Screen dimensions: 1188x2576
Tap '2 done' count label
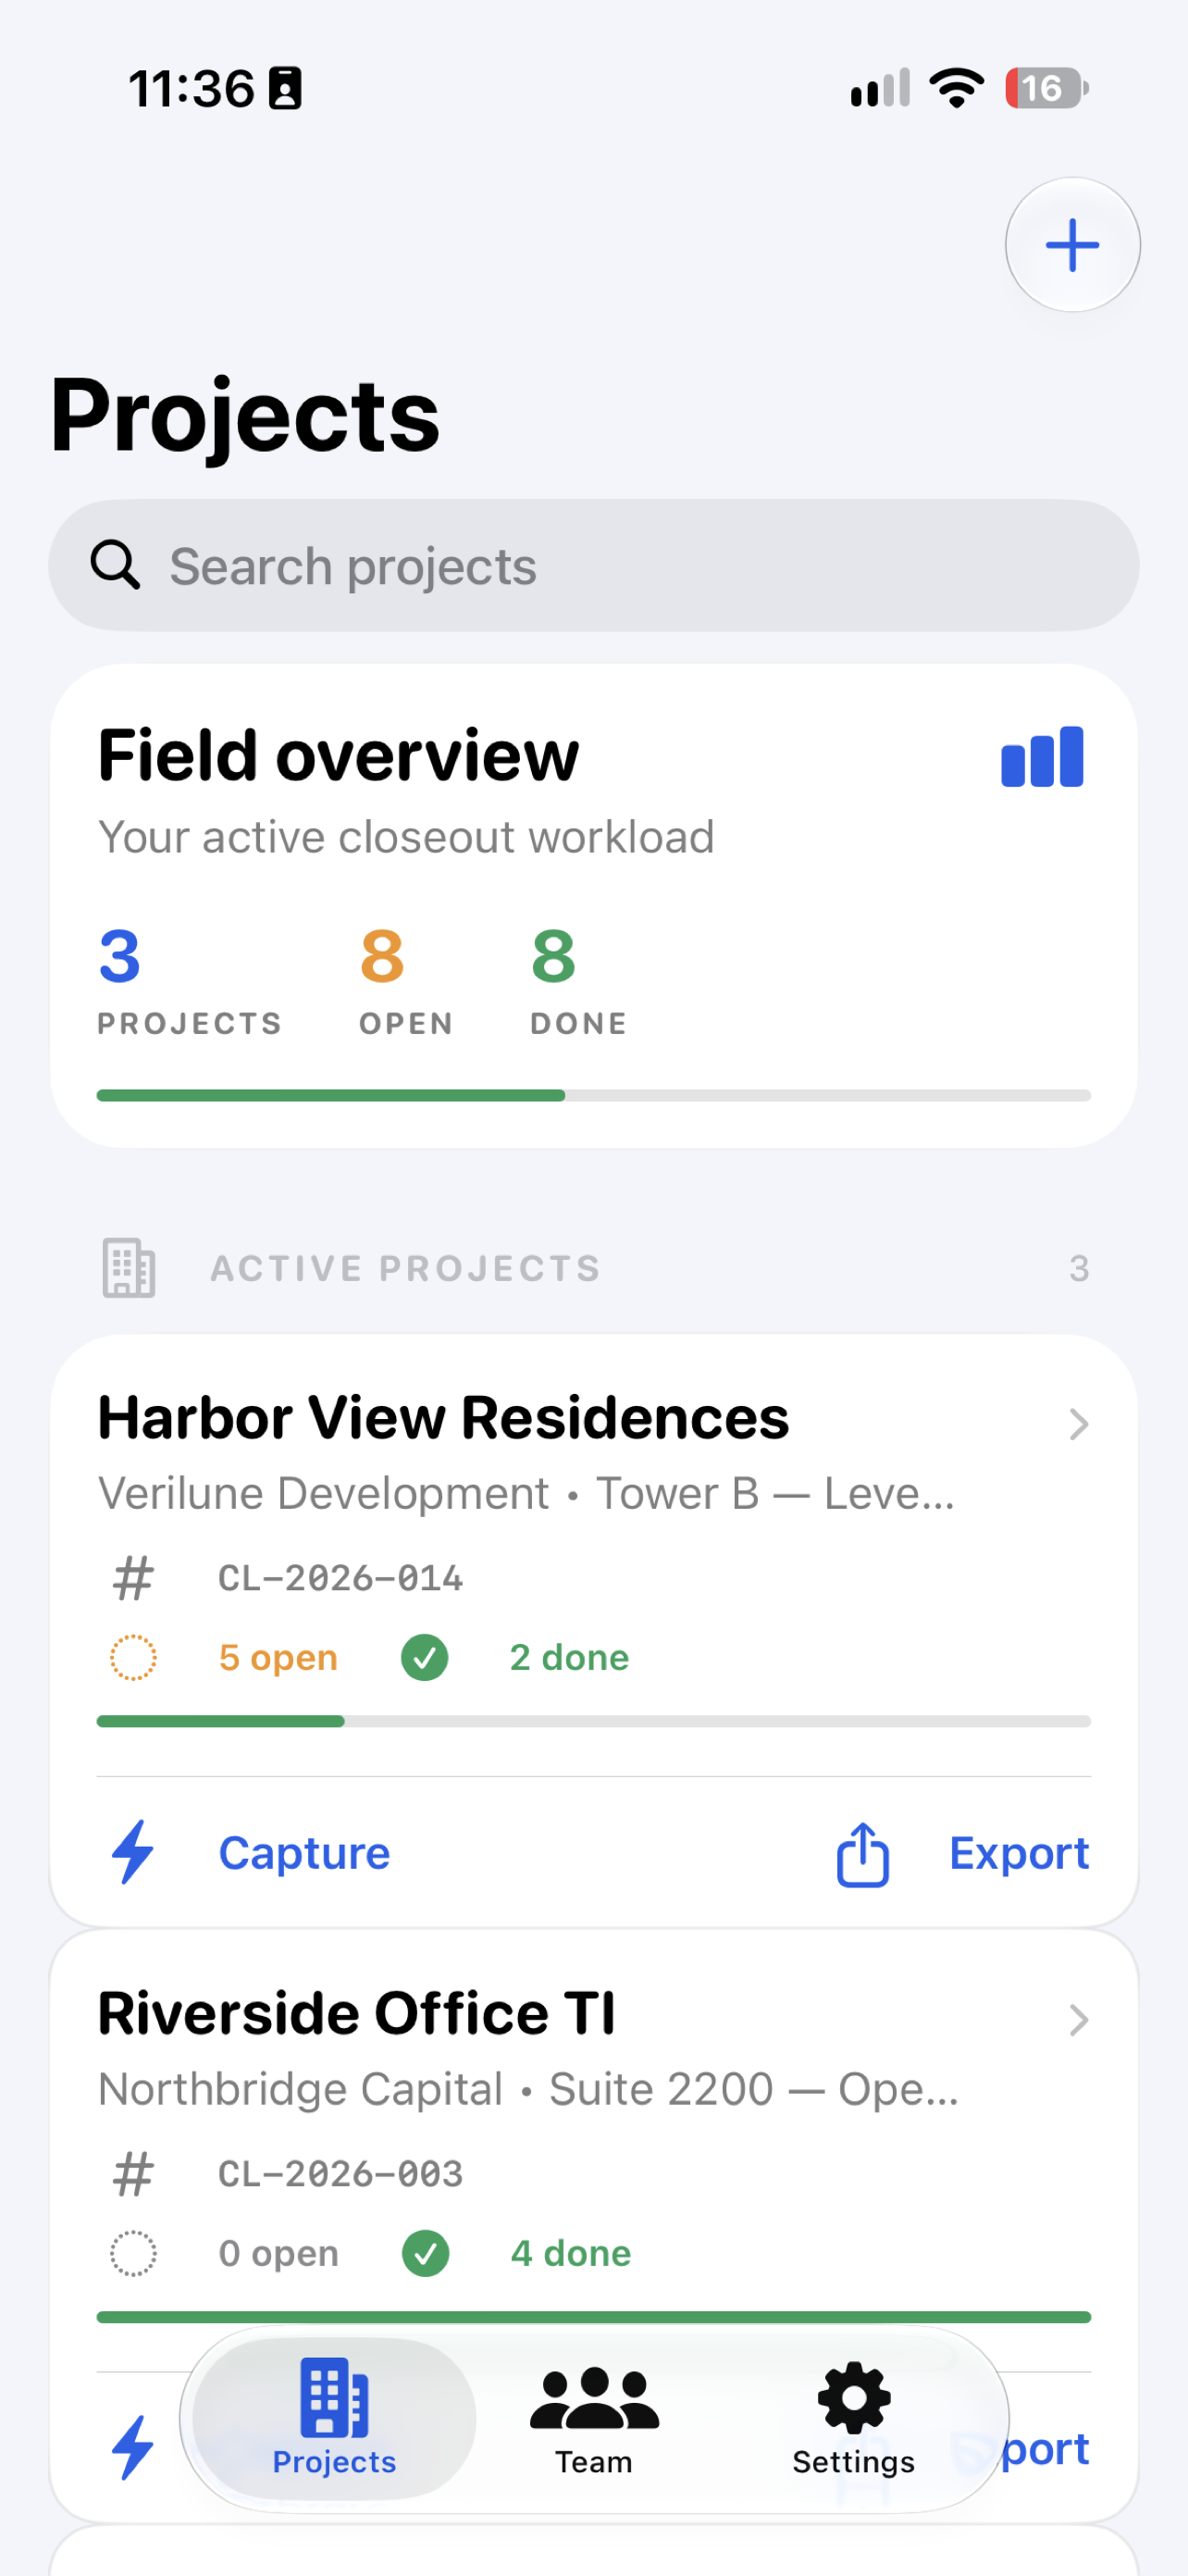point(569,1657)
